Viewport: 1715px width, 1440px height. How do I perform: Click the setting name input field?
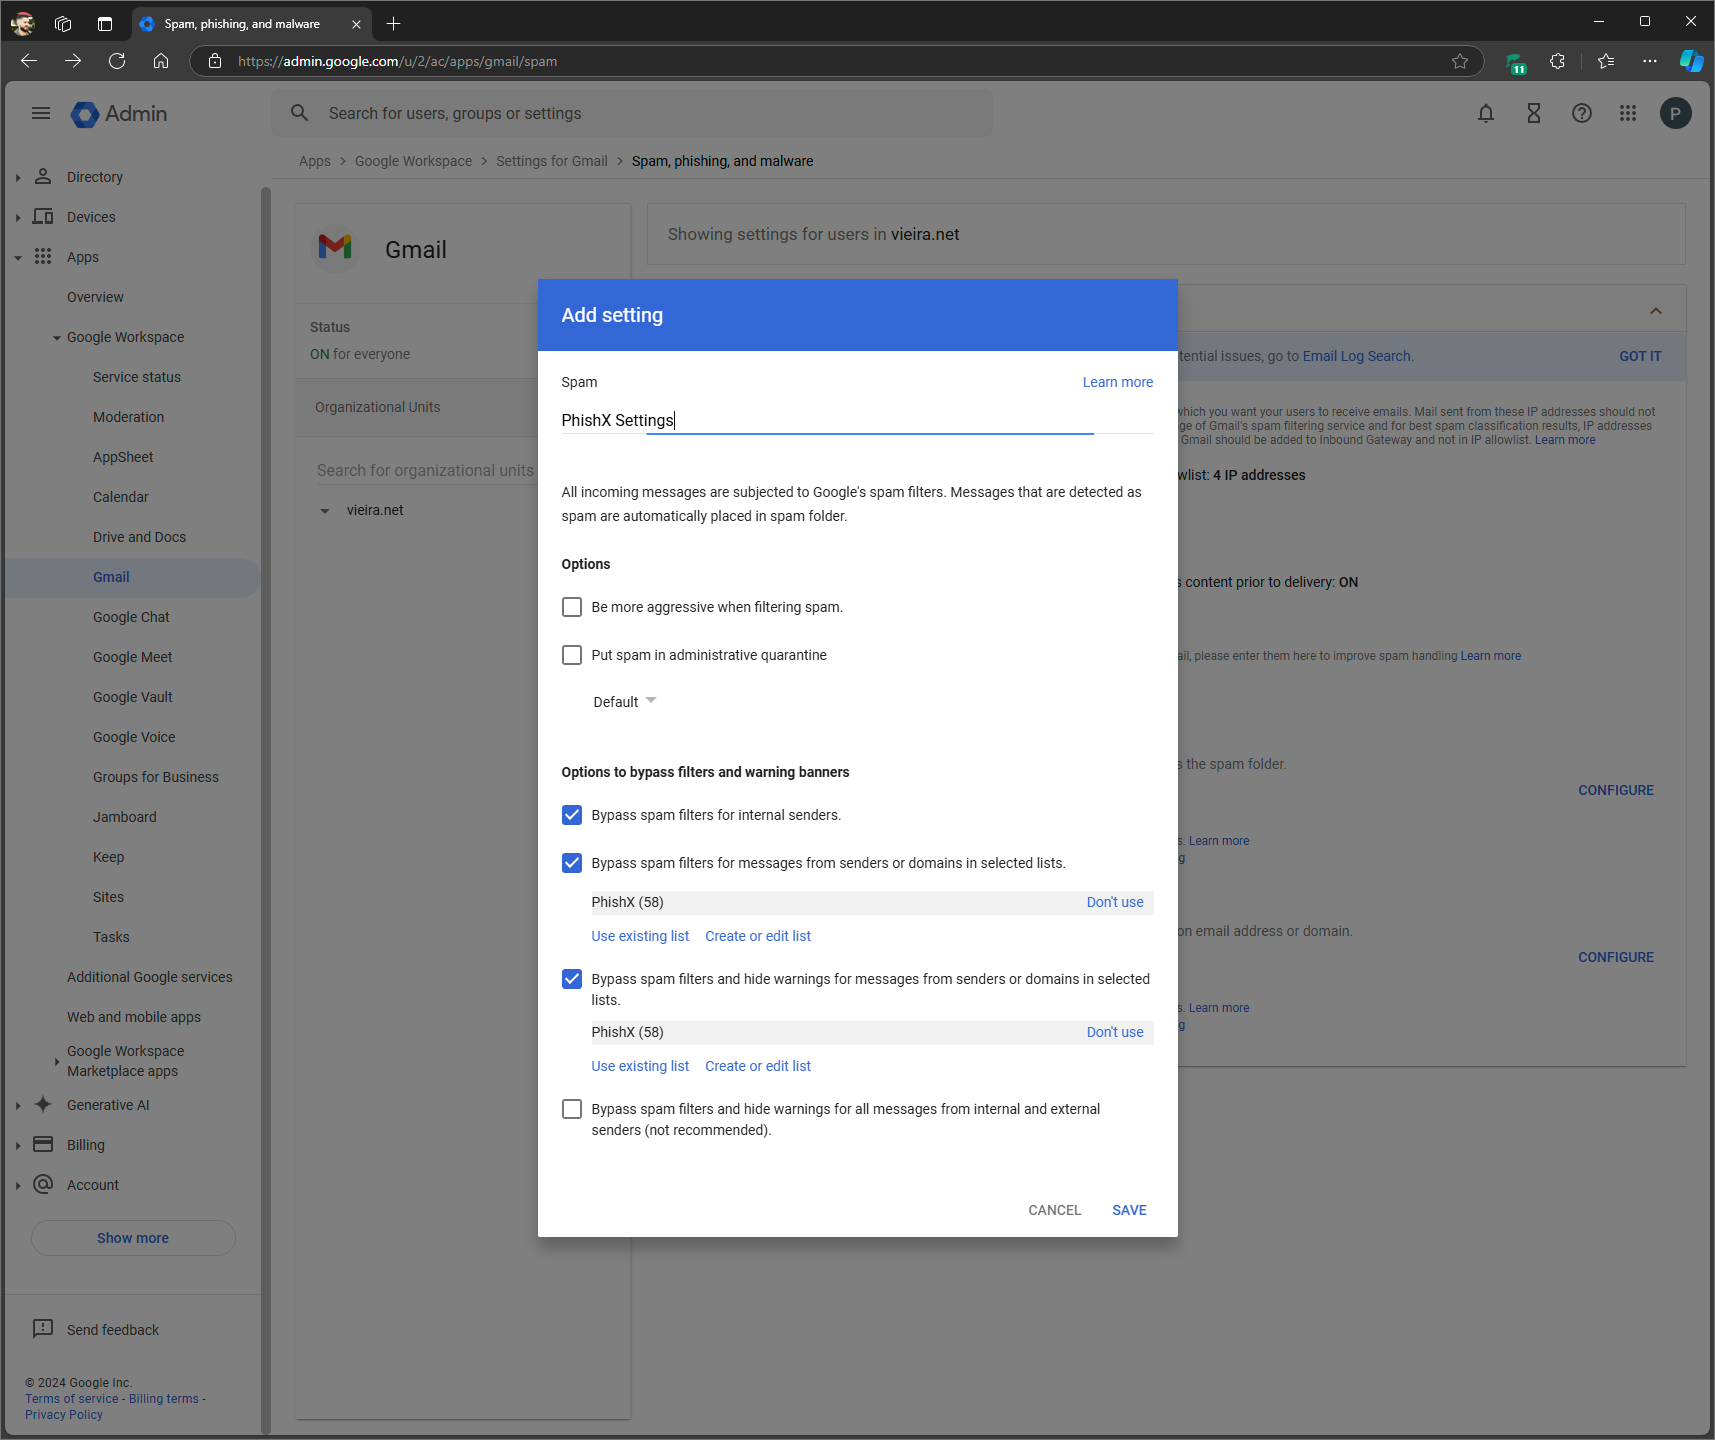(857, 420)
